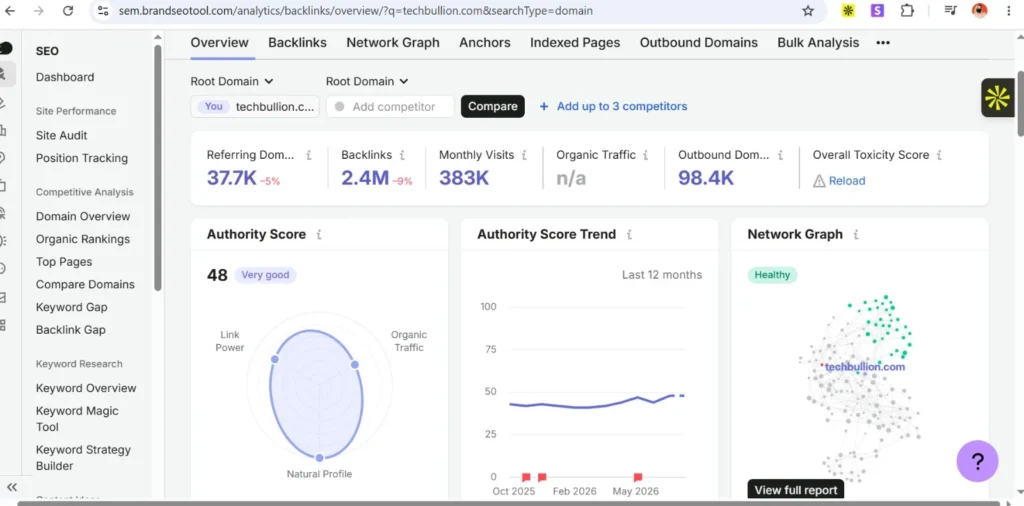1024x506 pixels.
Task: Open Keyword Overview in the sidebar
Action: [x=86, y=388]
